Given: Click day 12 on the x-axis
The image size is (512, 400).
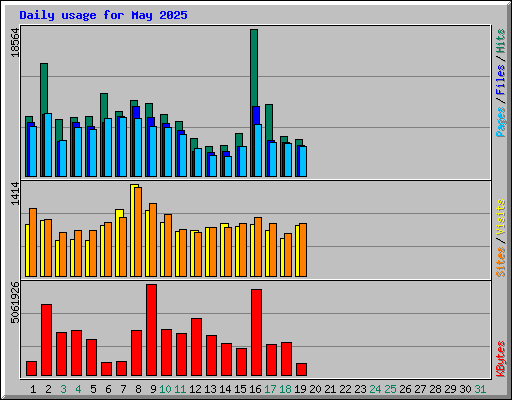Looking at the screenshot, I should (195, 389).
